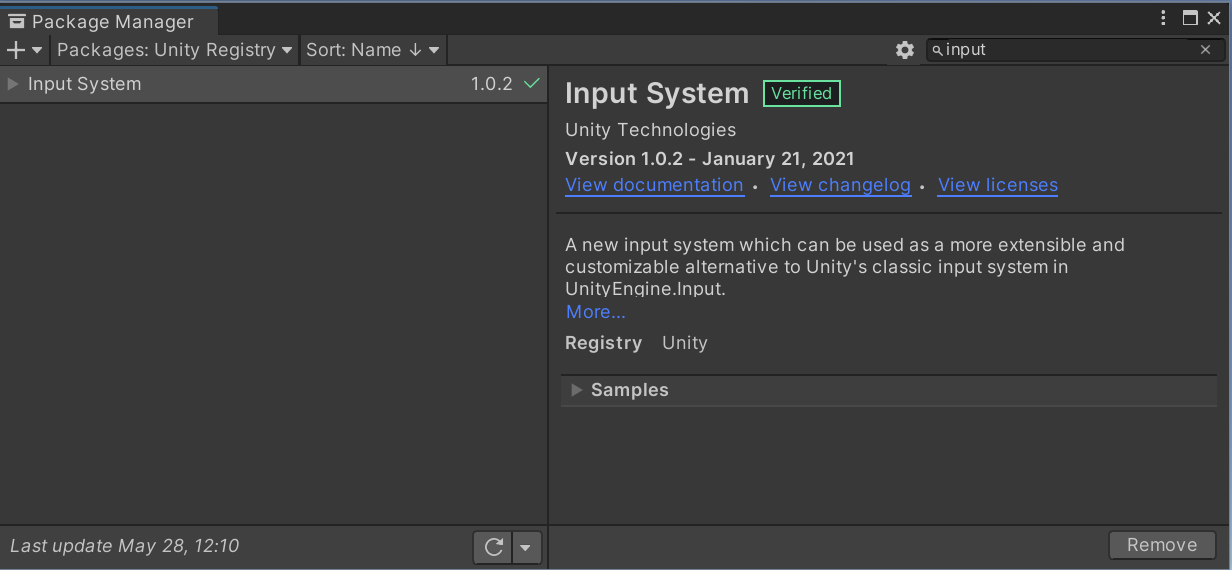Expand the Input System package row arrow
The height and width of the screenshot is (570, 1232).
pyautogui.click(x=13, y=84)
